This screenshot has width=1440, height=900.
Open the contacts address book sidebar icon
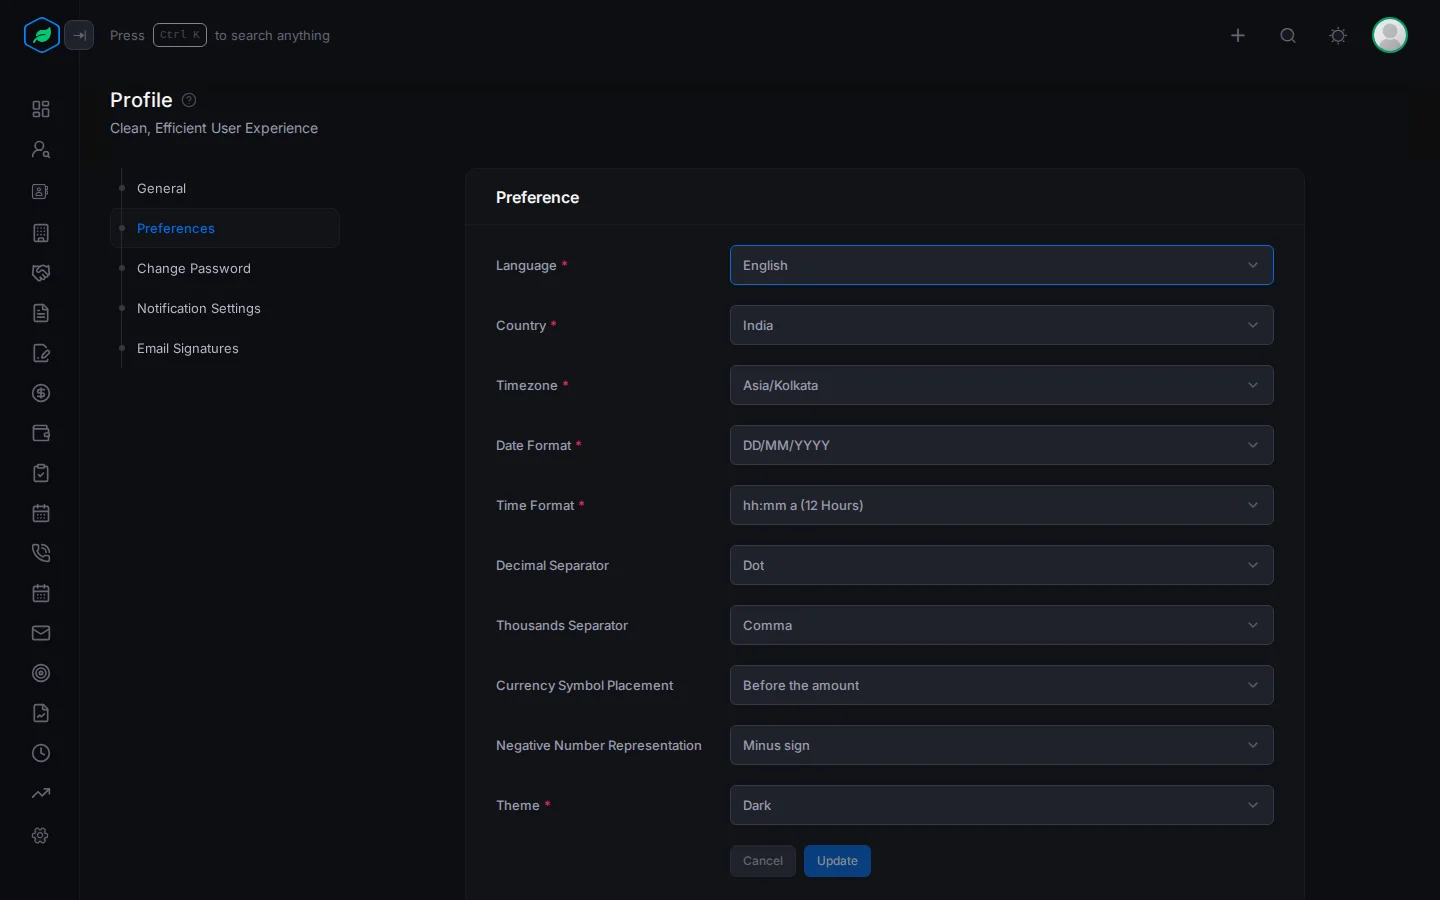41,191
